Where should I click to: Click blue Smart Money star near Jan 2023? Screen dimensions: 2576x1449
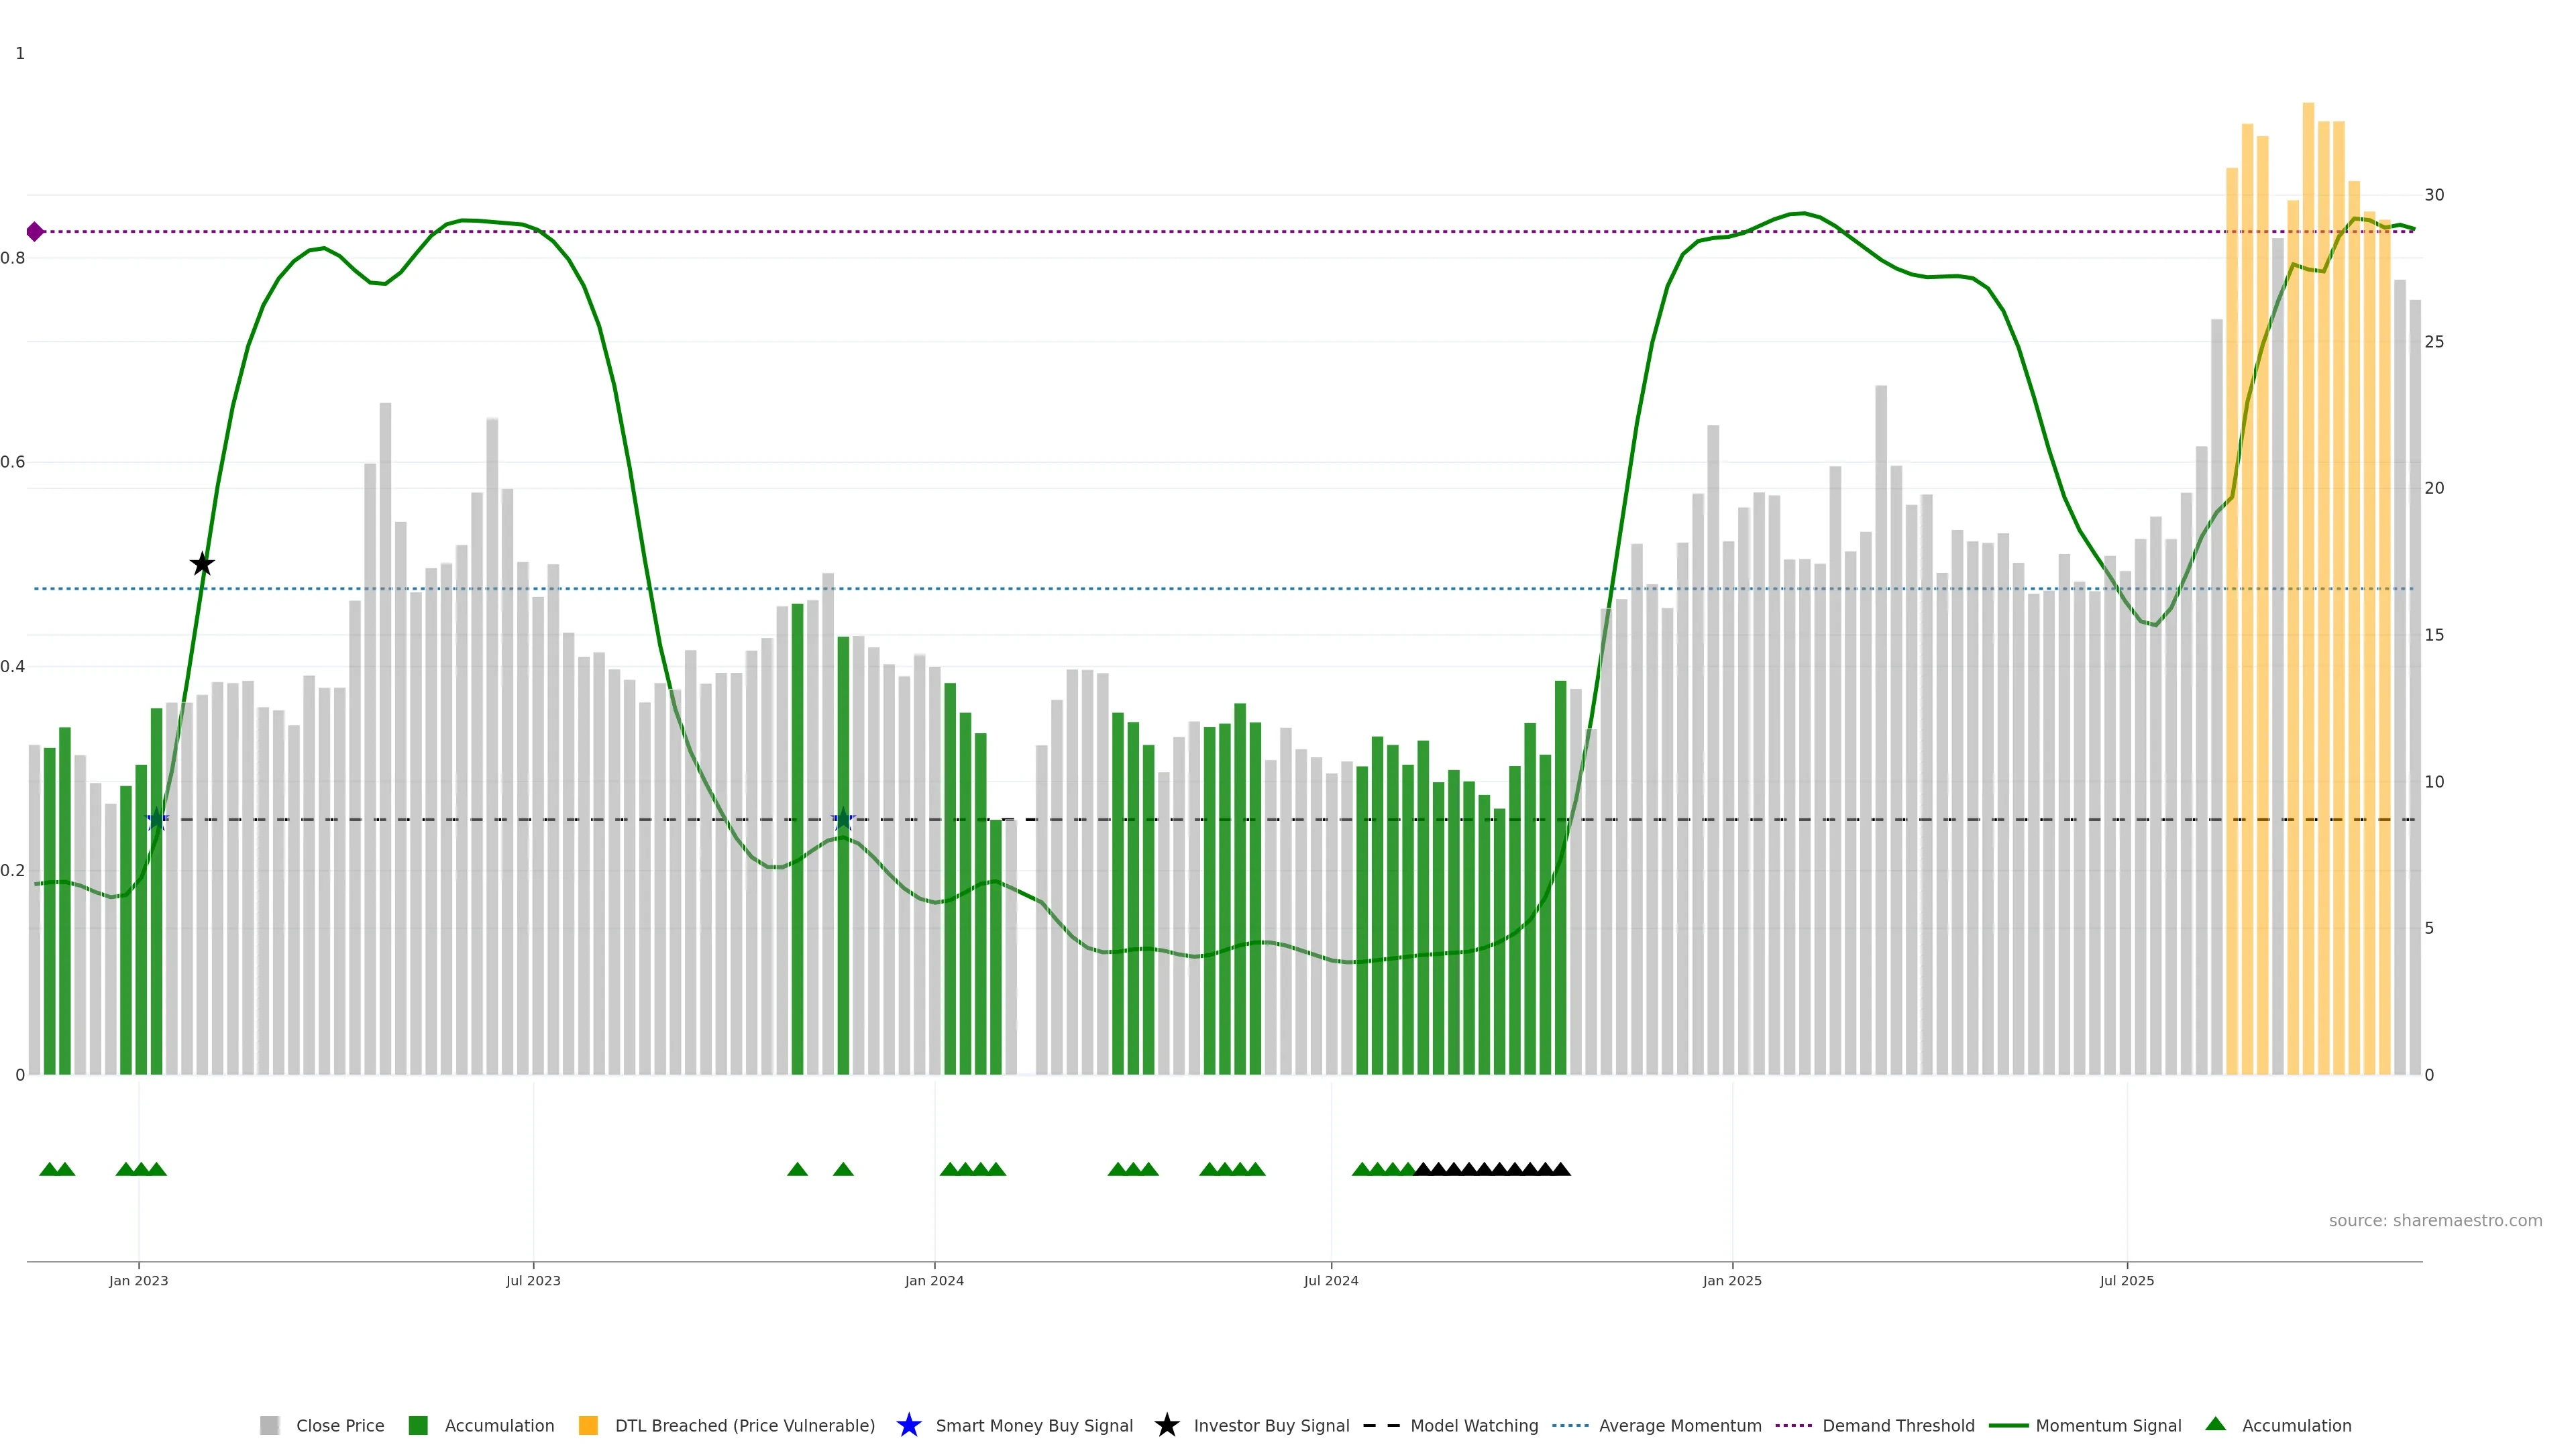[x=157, y=819]
